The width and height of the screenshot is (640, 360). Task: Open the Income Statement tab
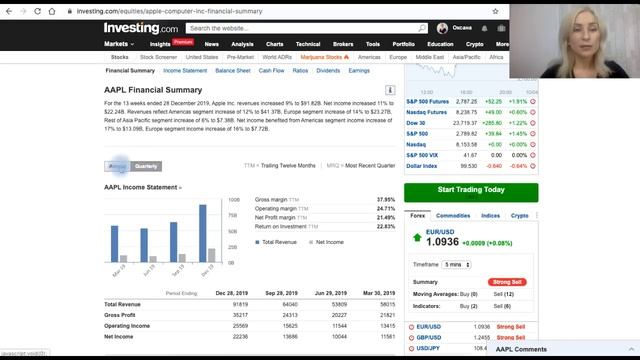[x=185, y=71]
